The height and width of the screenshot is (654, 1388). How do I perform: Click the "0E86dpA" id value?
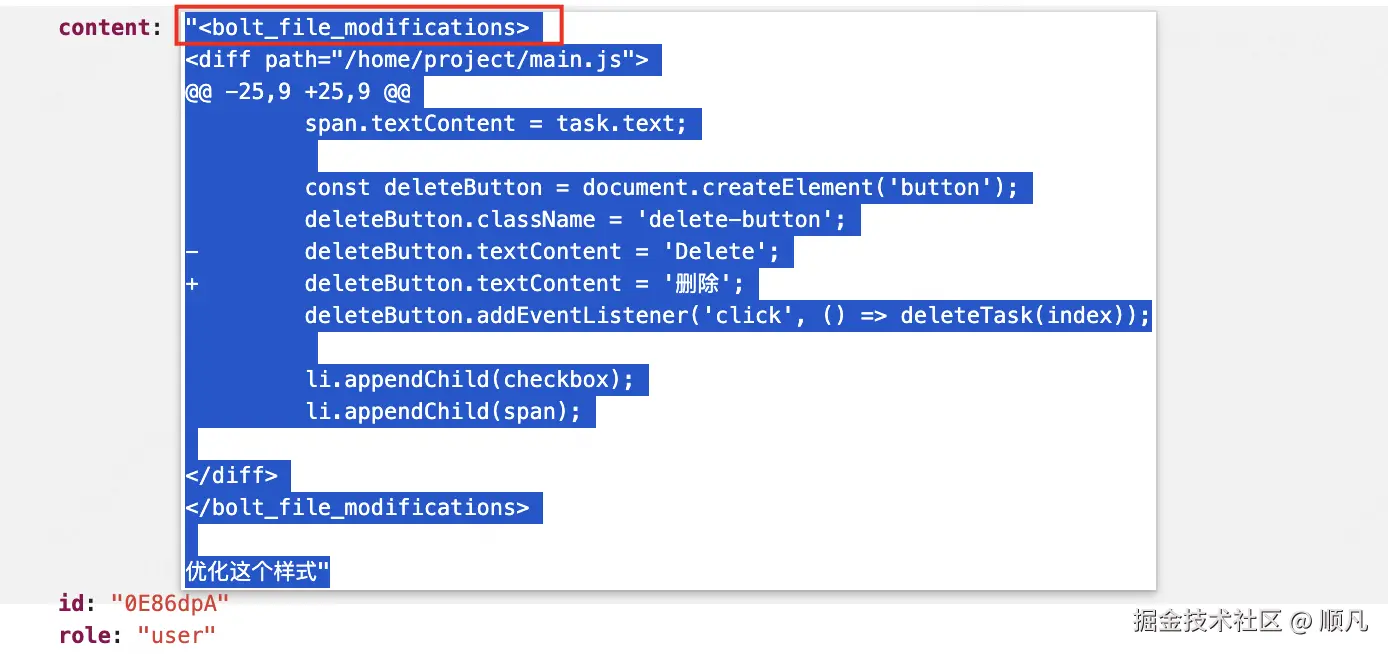[x=170, y=603]
